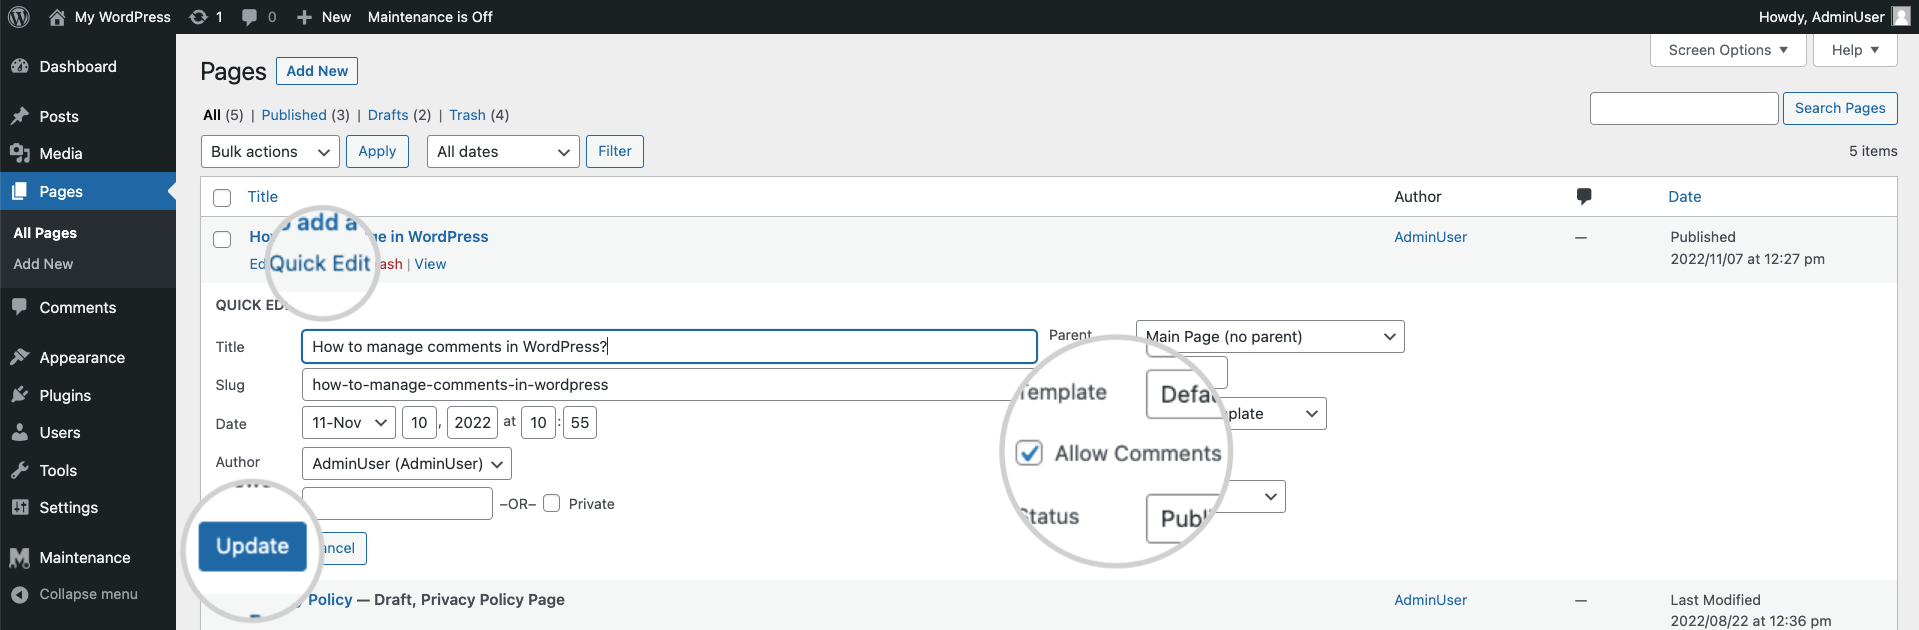
Task: Visit site via the home icon
Action: pyautogui.click(x=57, y=17)
